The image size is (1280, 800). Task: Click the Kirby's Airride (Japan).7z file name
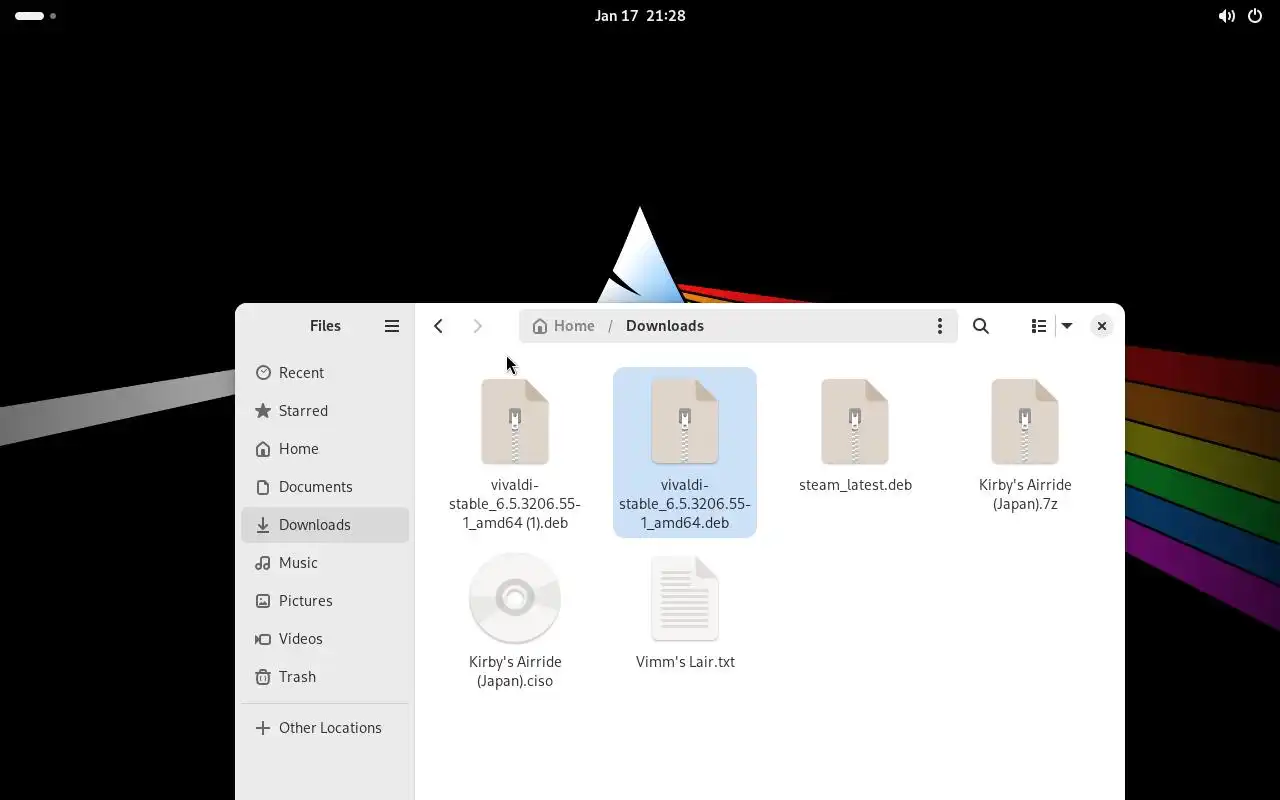pos(1025,494)
